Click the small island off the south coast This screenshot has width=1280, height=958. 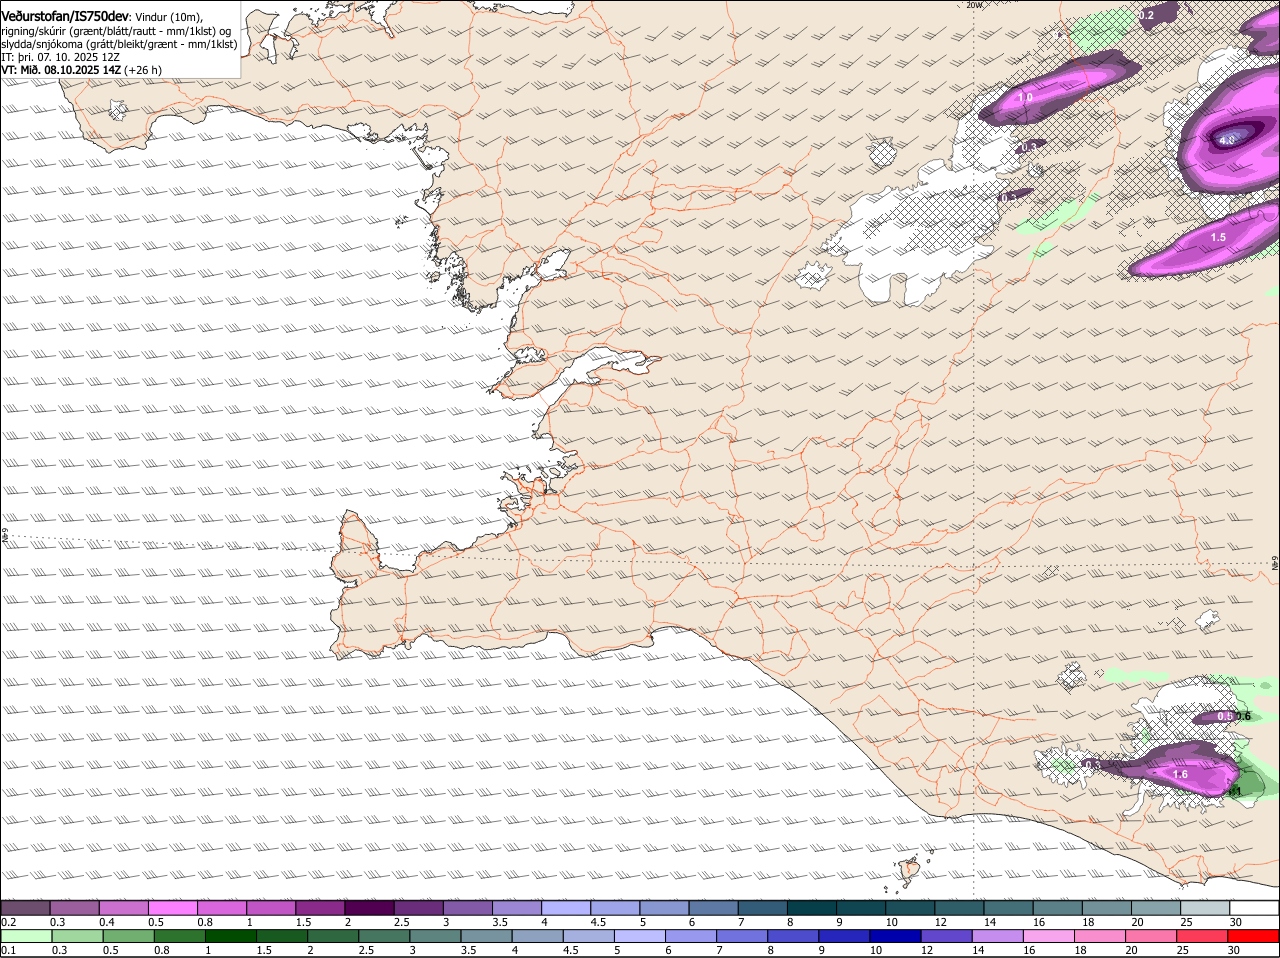click(908, 872)
